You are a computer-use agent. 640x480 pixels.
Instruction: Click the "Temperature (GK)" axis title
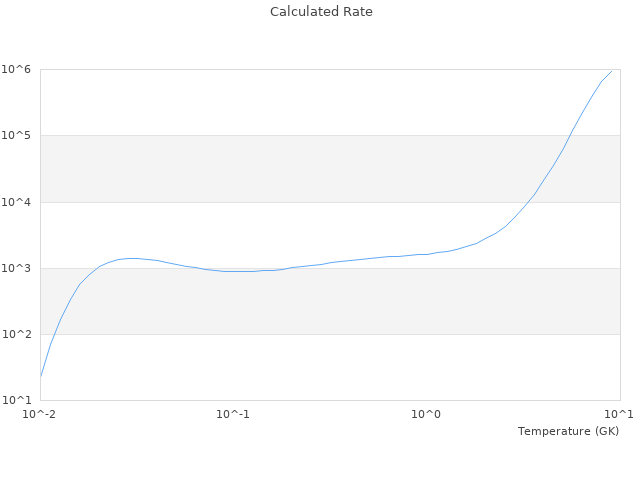click(x=568, y=431)
